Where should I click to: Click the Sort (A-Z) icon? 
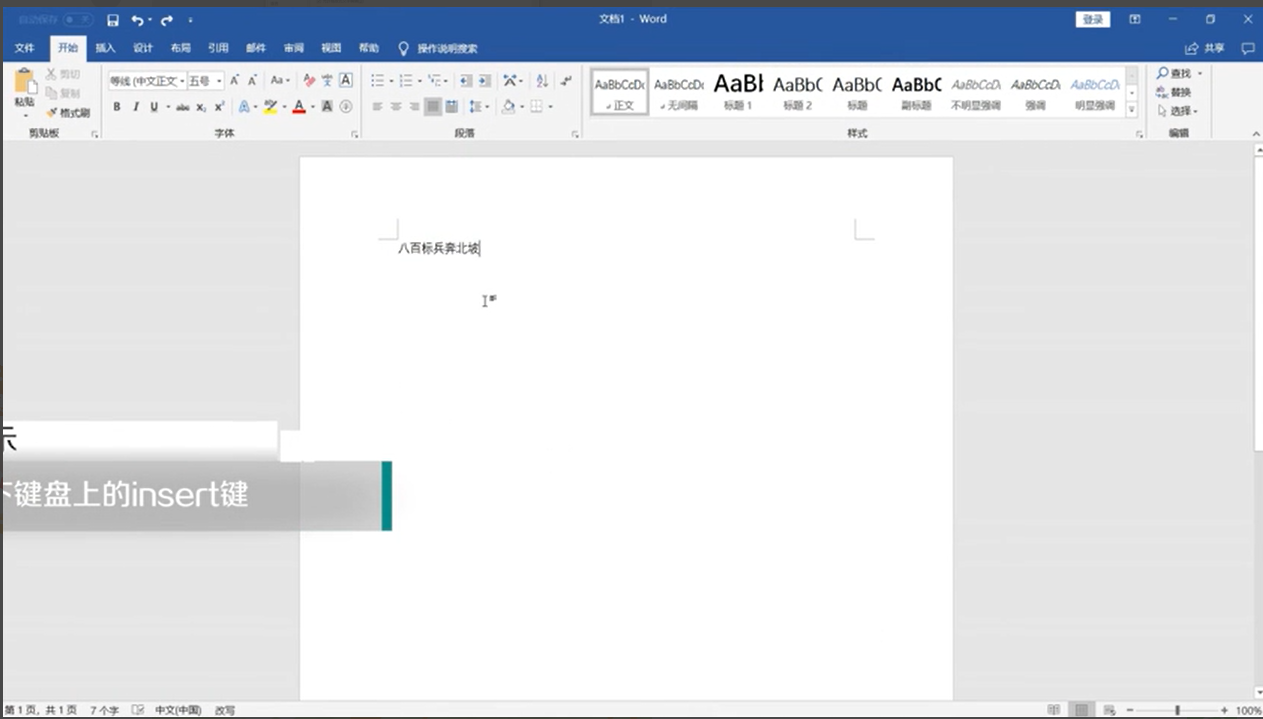click(542, 81)
